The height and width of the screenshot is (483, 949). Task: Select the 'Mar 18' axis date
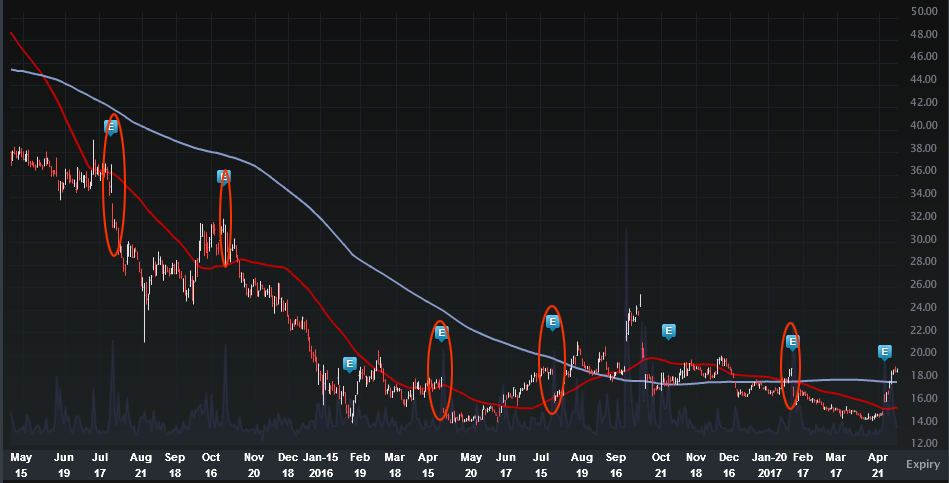[395, 465]
